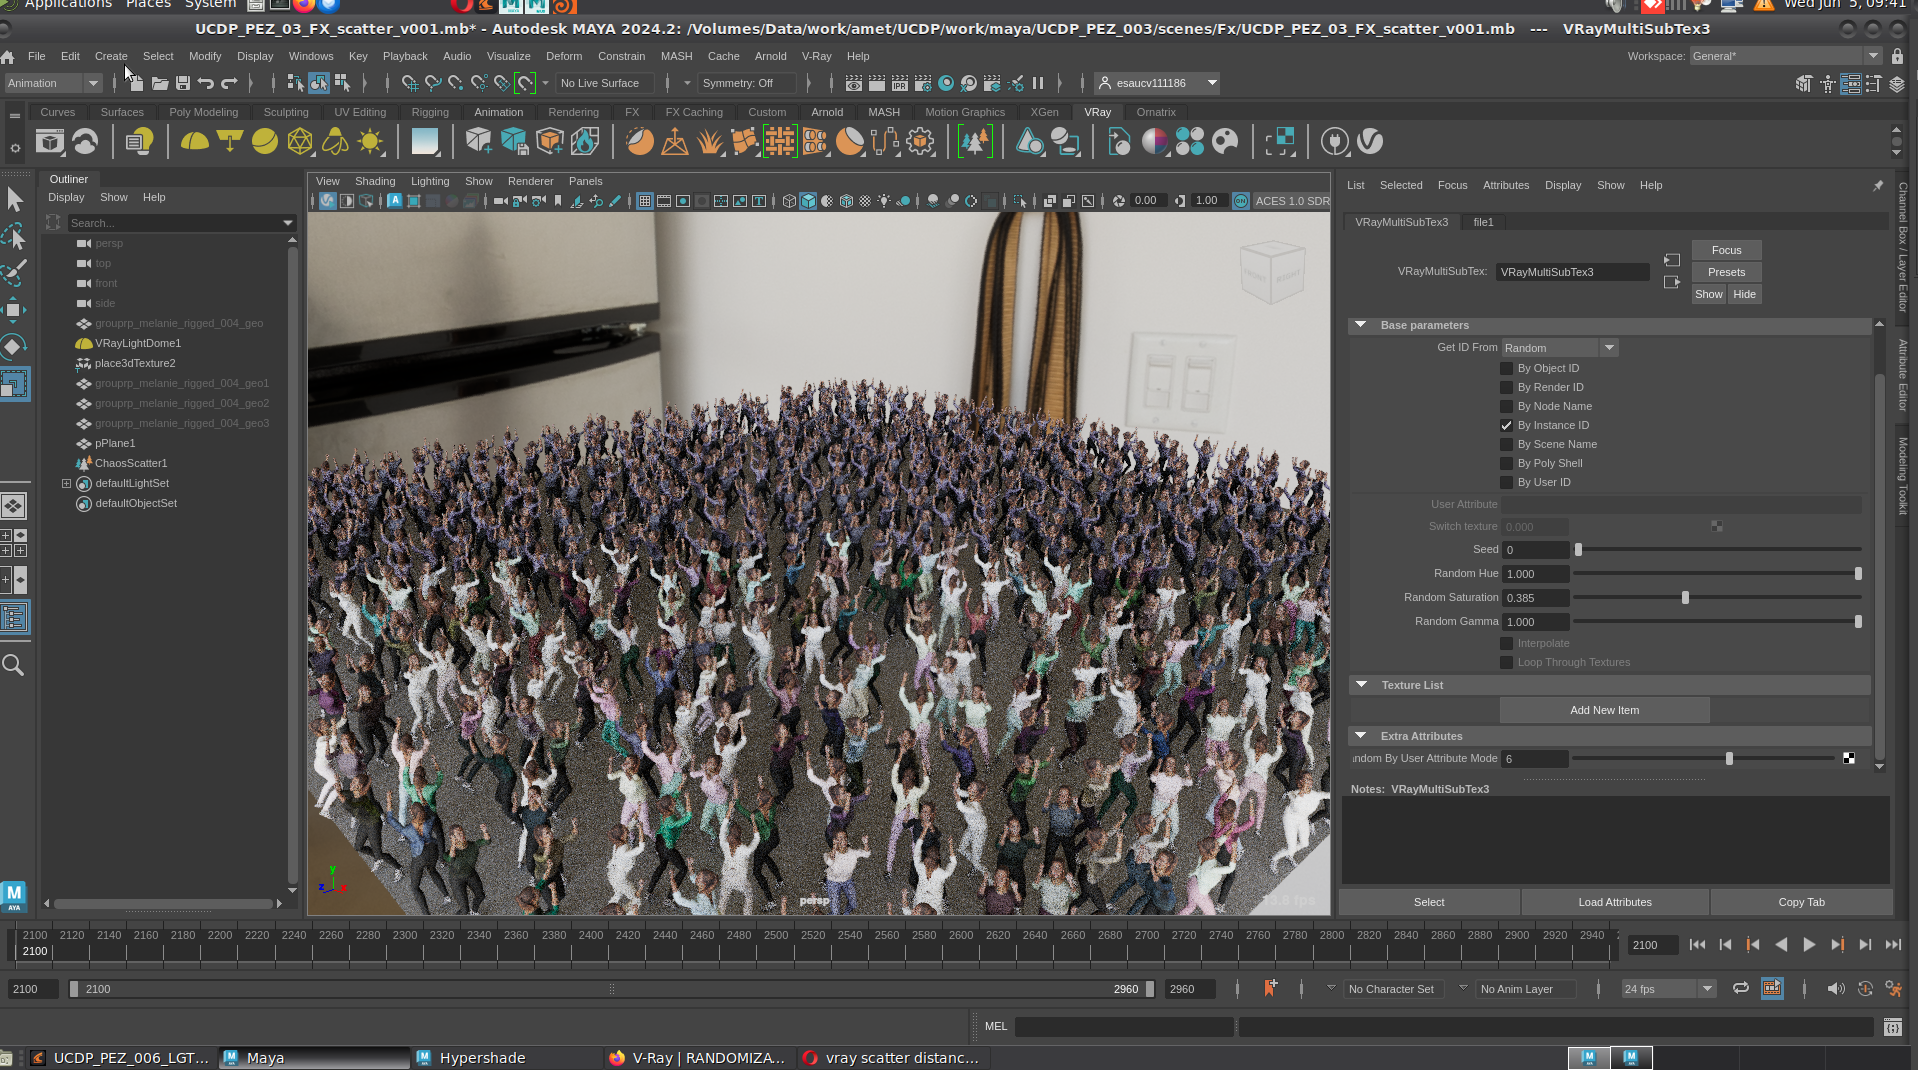Open the 24 fps dropdown

pos(1668,989)
